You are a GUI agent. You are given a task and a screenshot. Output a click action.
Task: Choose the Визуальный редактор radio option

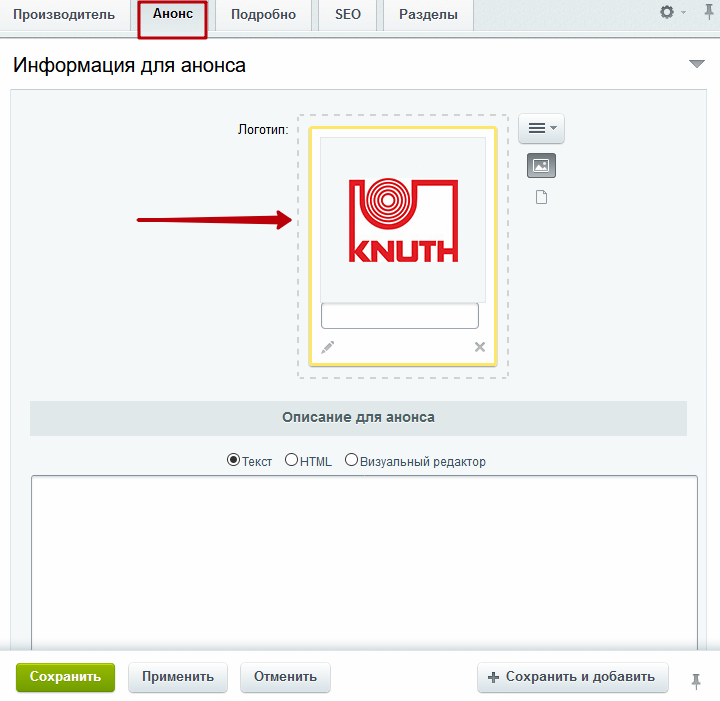(351, 460)
